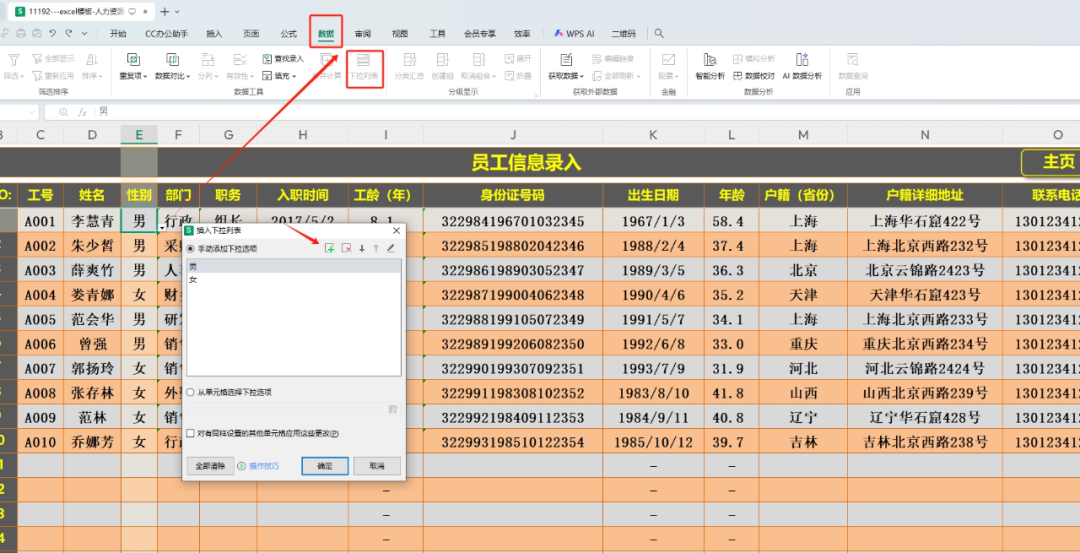Select the 女 option in list
Image resolution: width=1080 pixels, height=553 pixels.
(293, 280)
